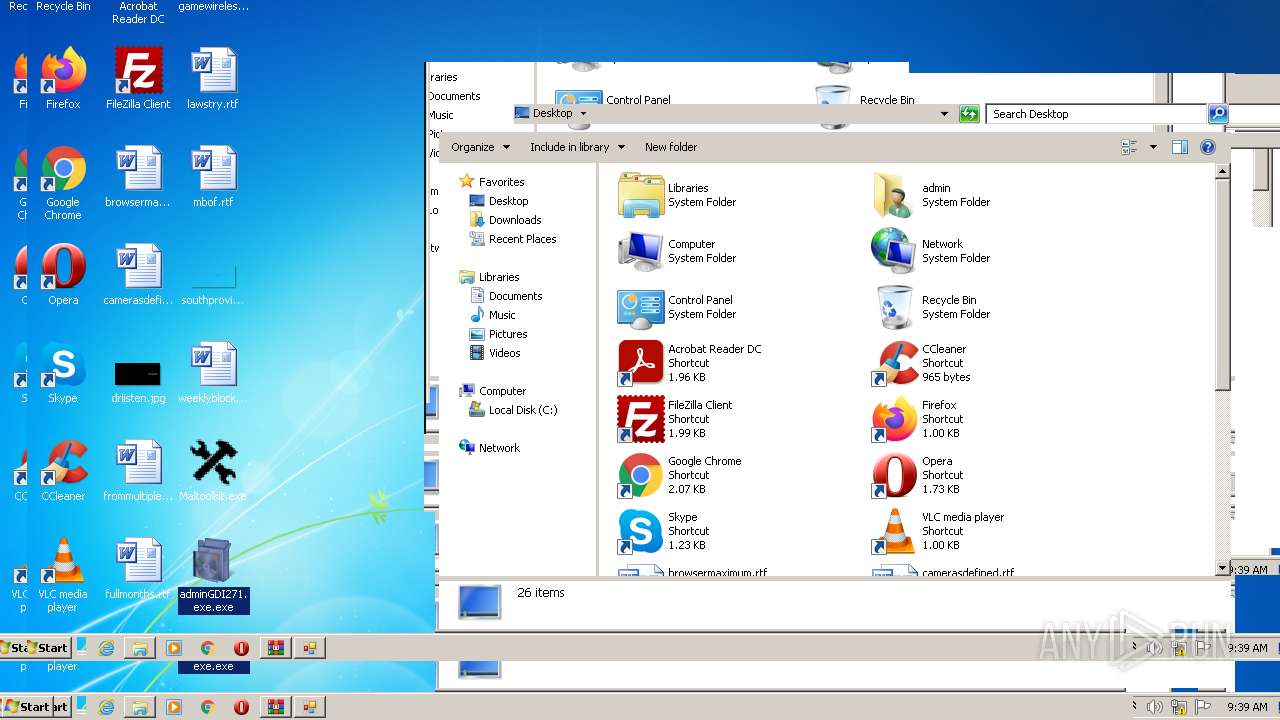Image resolution: width=1280 pixels, height=720 pixels.
Task: Open Opera icon on the bottommost taskbar
Action: [x=241, y=707]
